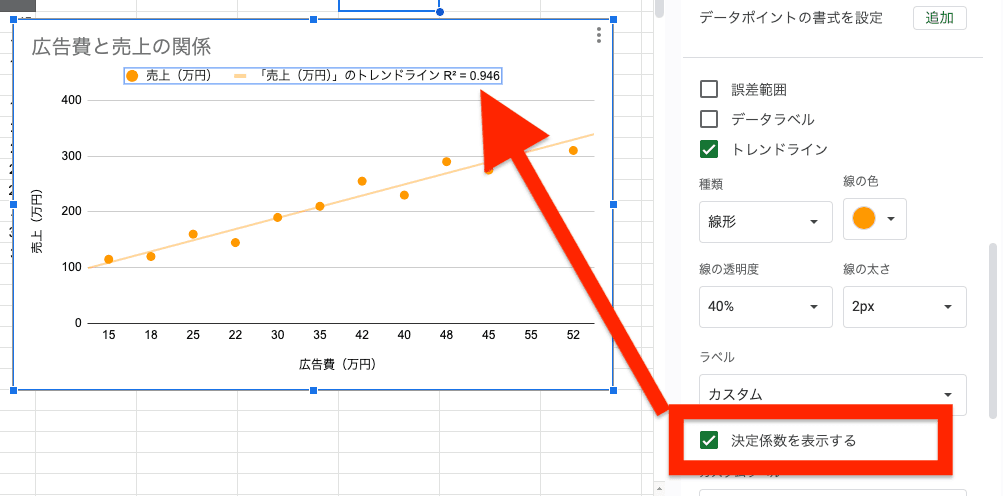Click the data point at x-axis value 15
Viewport: 1003px width, 496px height.
coord(109,260)
